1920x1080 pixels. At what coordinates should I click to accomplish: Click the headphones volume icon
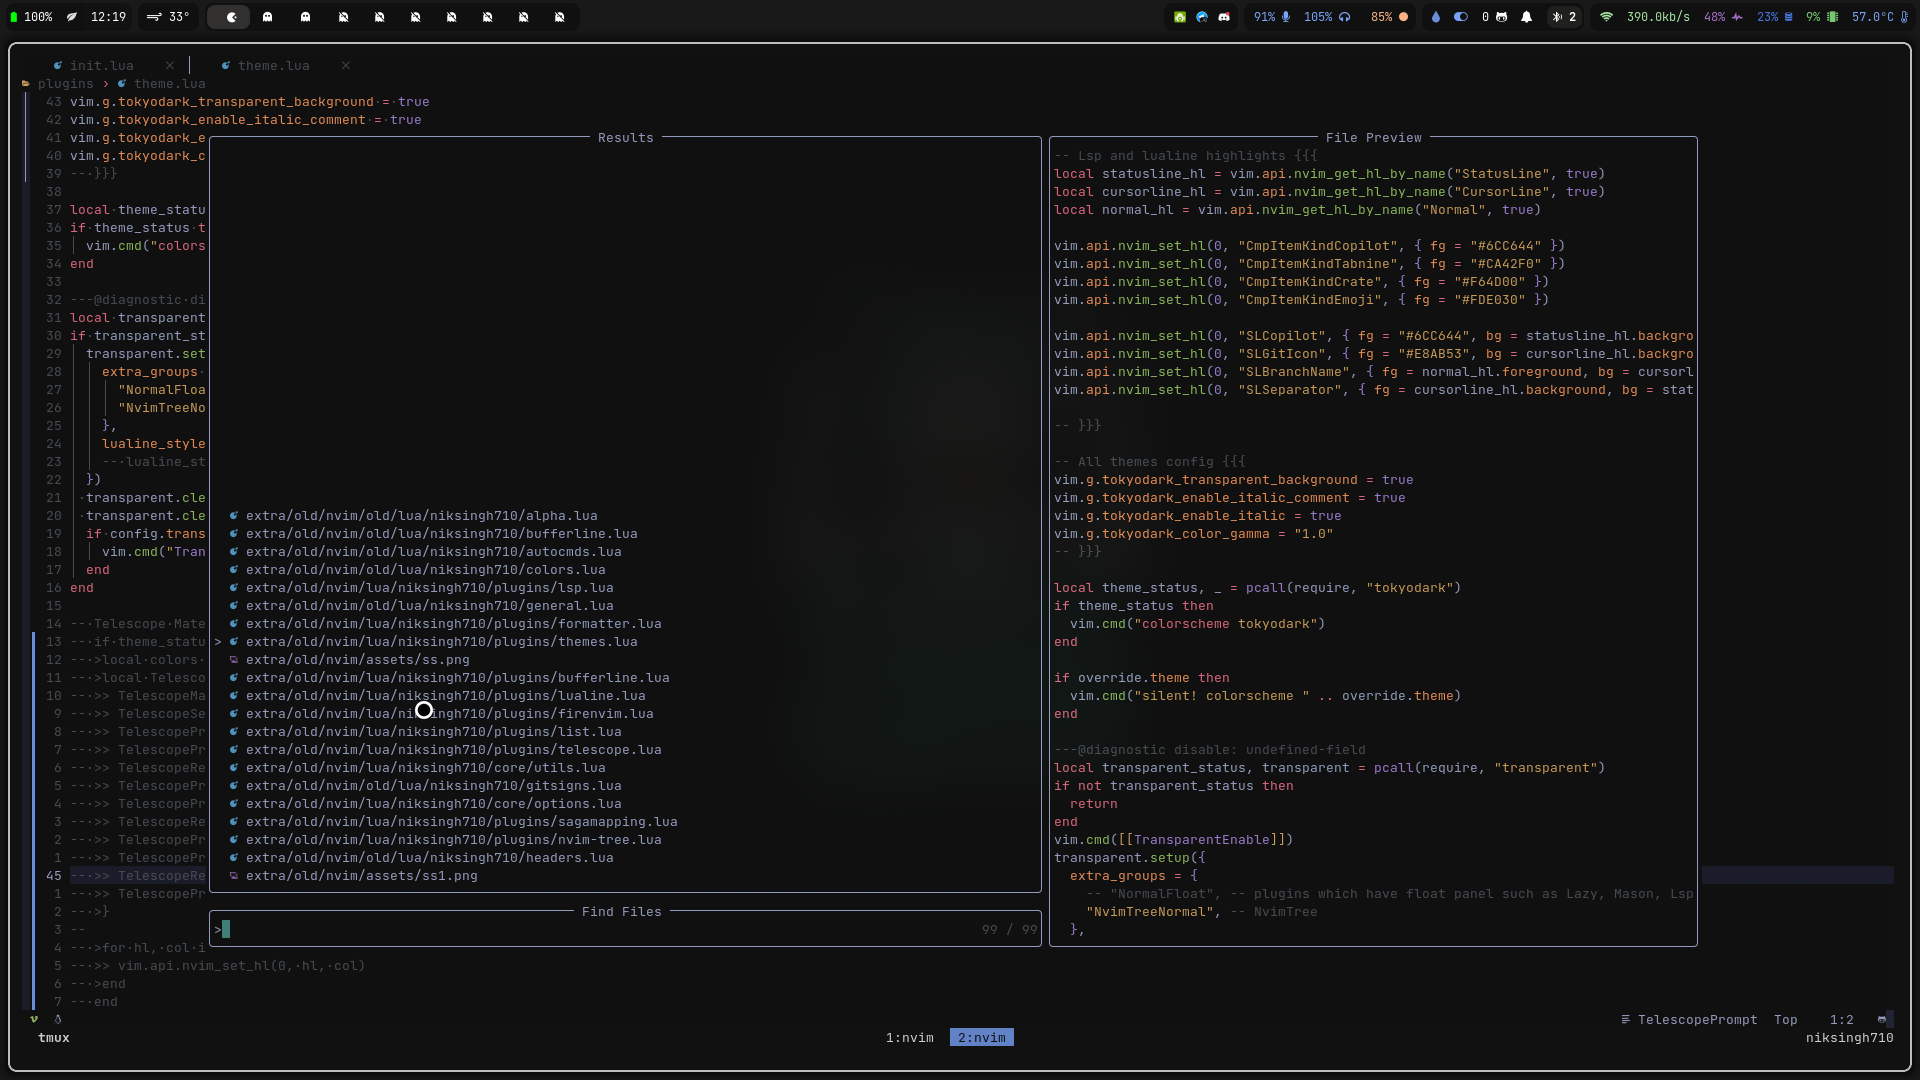[x=1345, y=17]
